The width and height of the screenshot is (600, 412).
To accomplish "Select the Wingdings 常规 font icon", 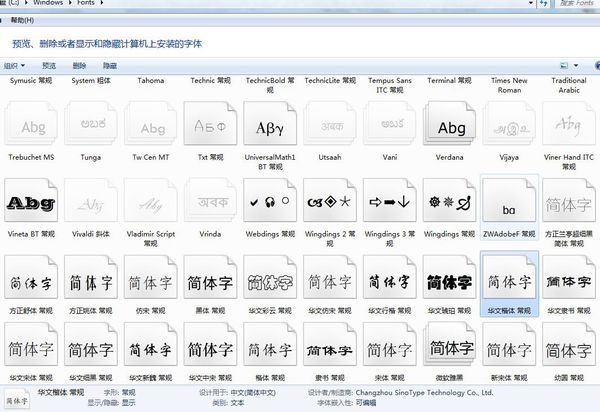I will (x=450, y=200).
